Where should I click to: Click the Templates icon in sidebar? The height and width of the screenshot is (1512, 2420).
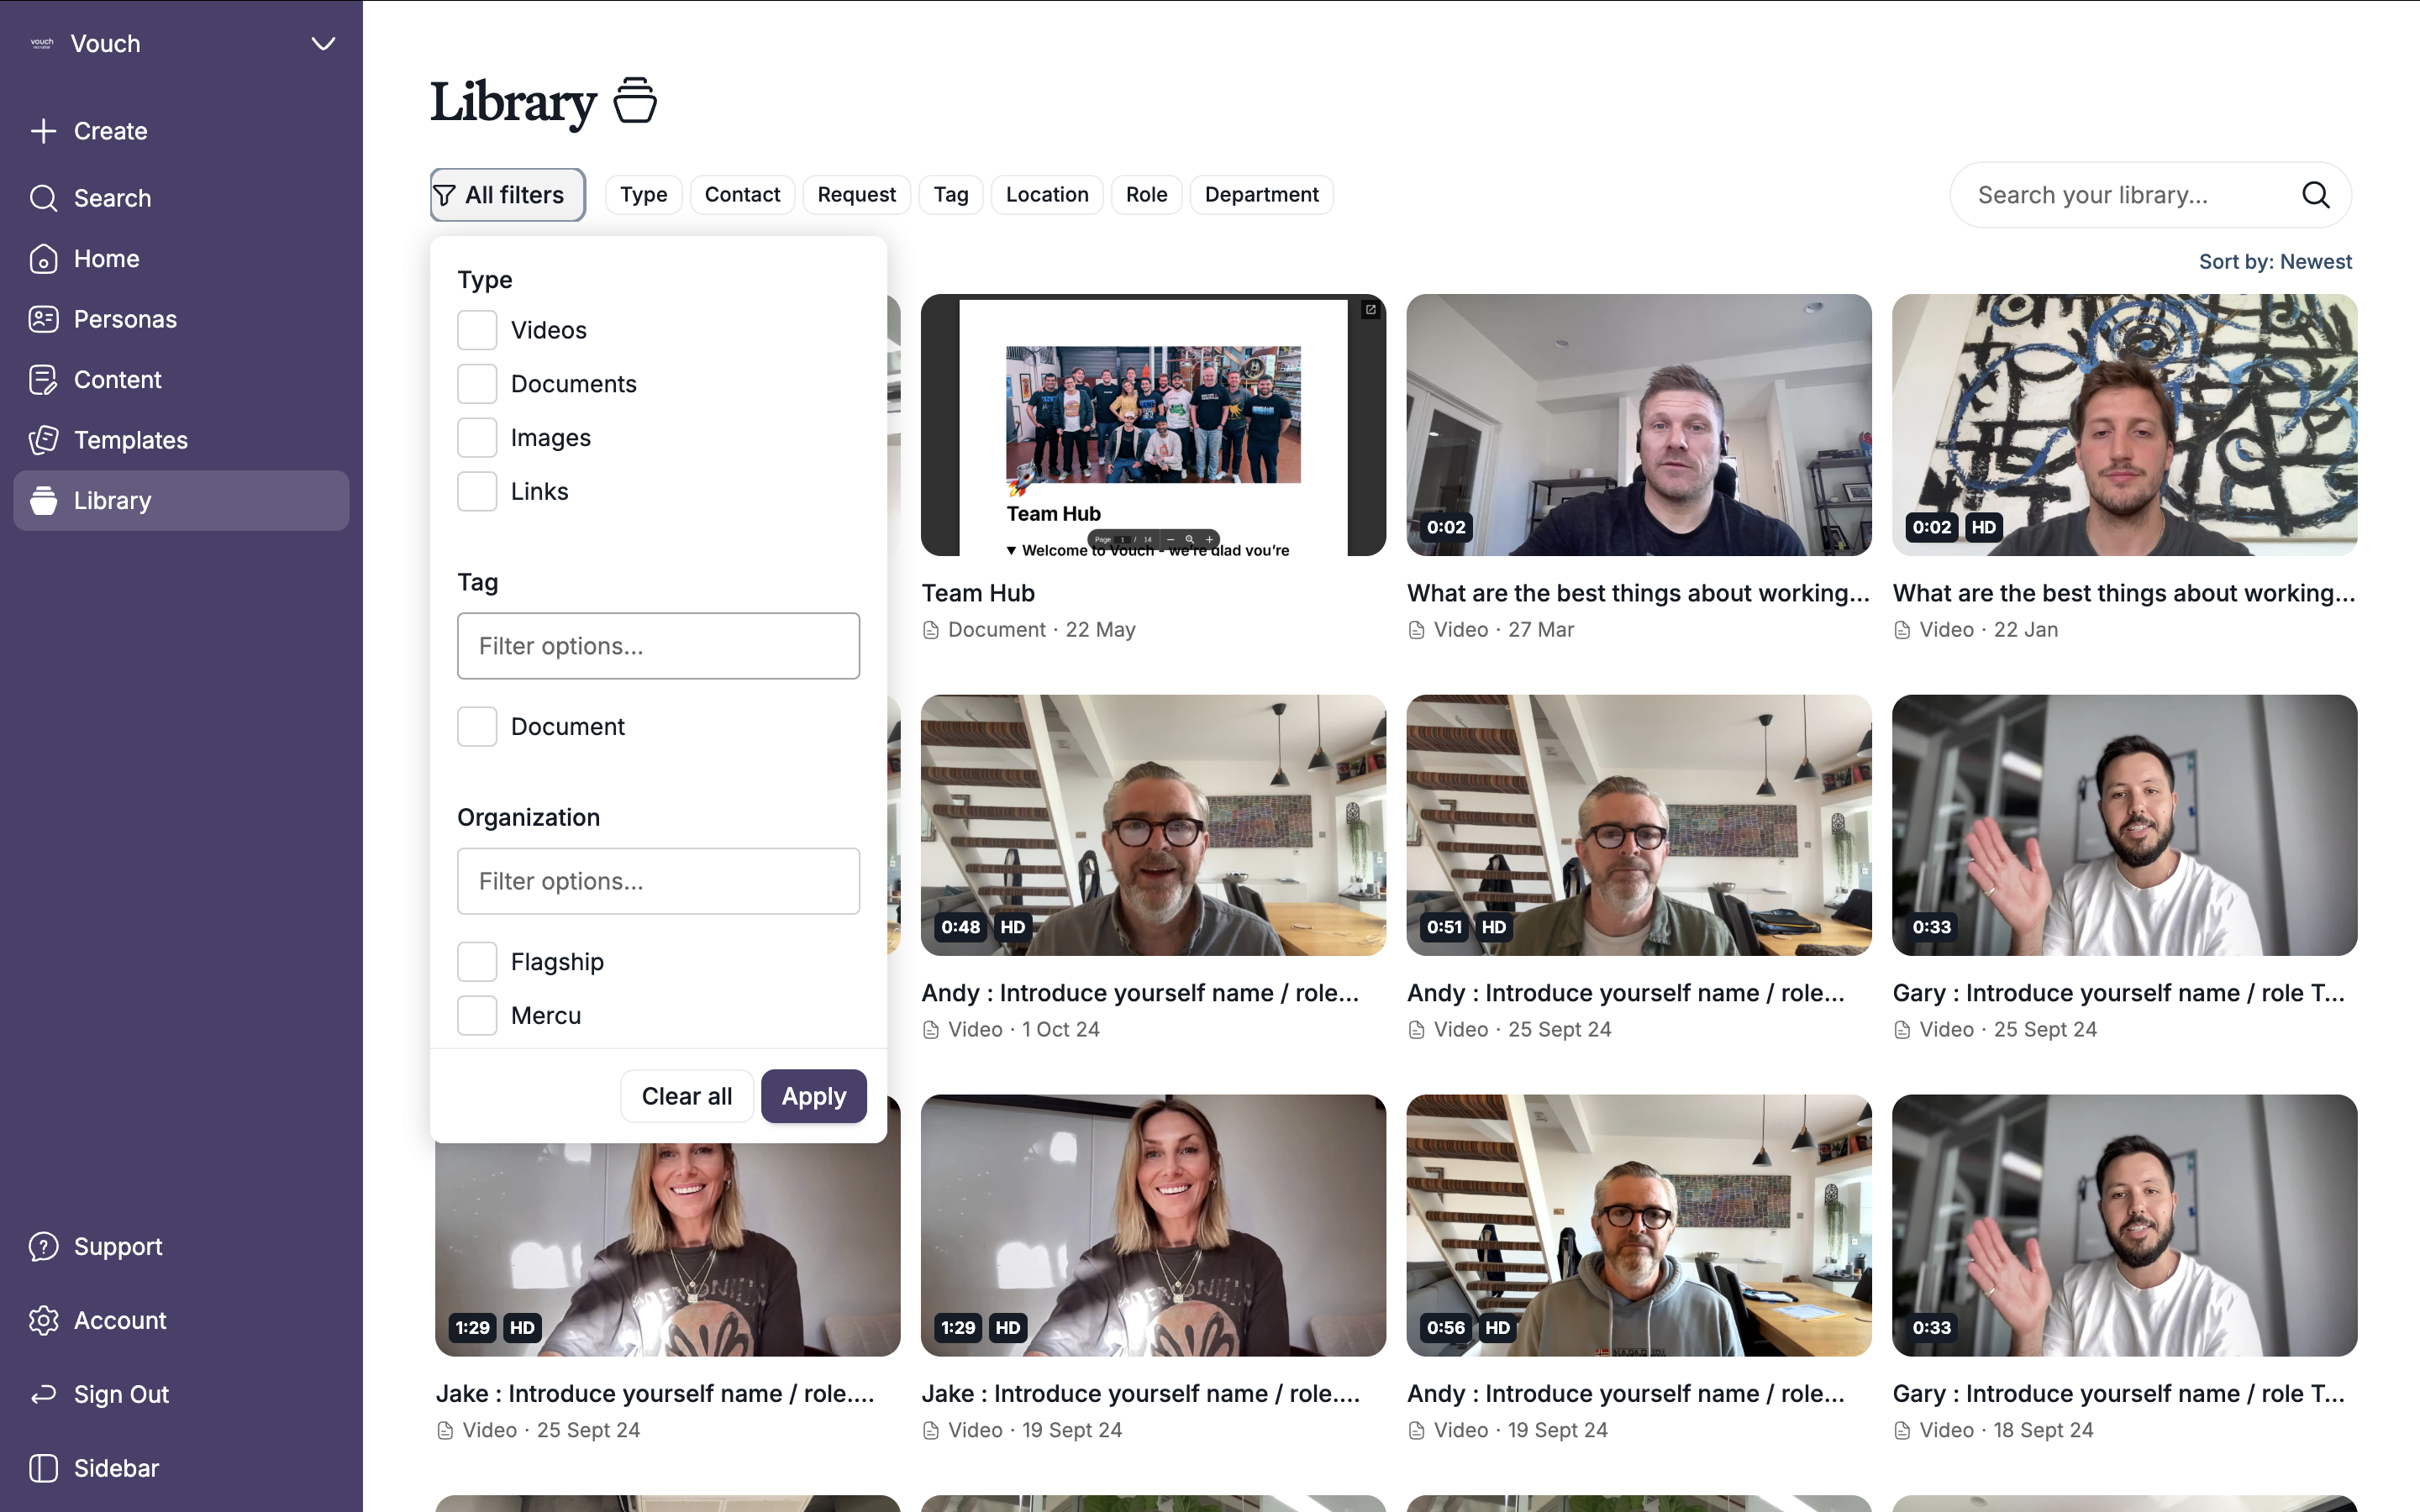[43, 440]
